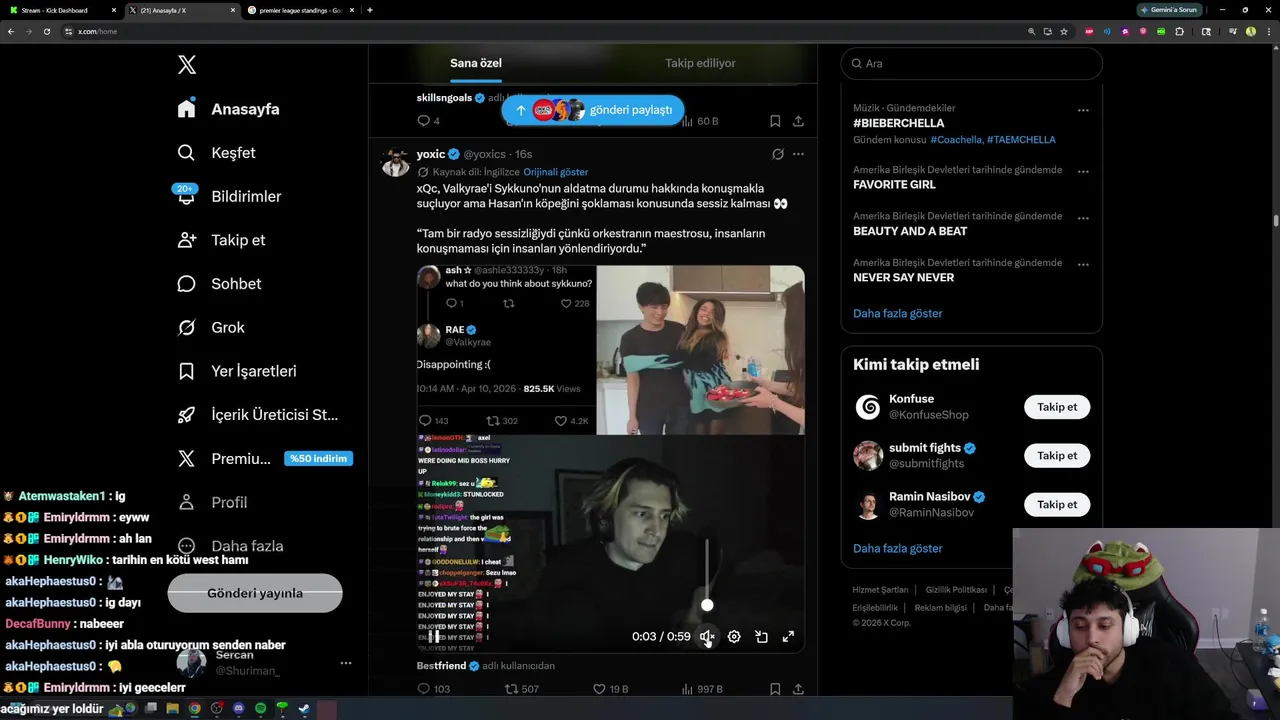Open more options for #BIEBERCHELLA trend

coord(1083,110)
